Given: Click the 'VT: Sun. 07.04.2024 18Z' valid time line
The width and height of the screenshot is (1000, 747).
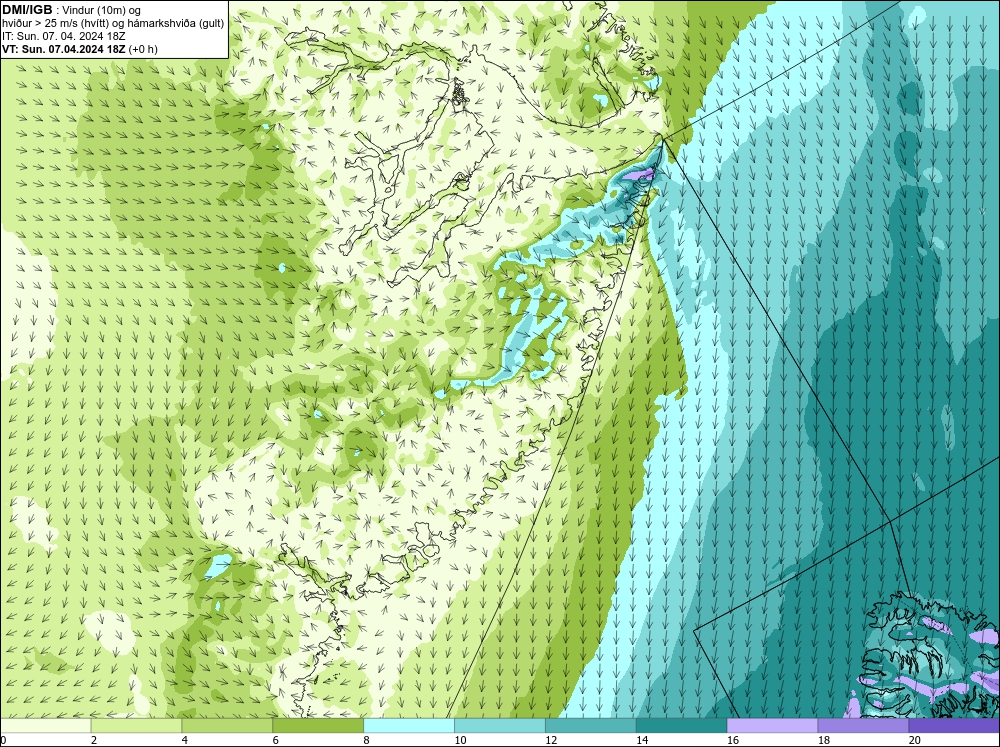Looking at the screenshot, I should [x=64, y=49].
